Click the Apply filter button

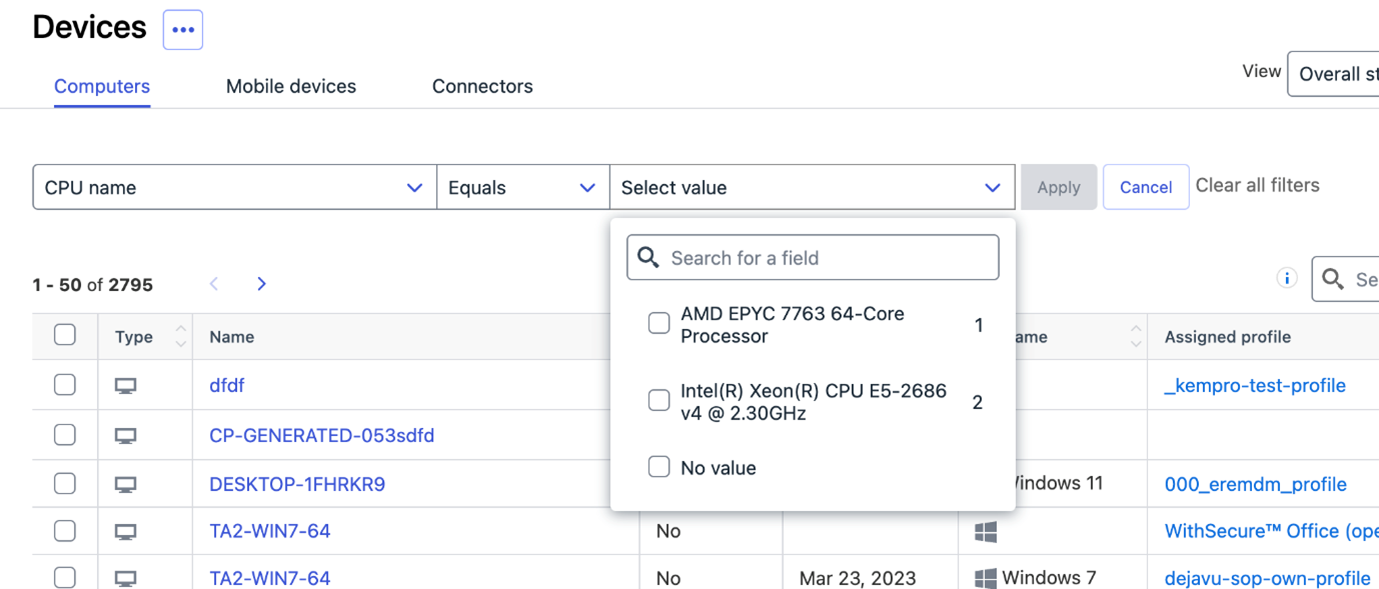point(1059,187)
